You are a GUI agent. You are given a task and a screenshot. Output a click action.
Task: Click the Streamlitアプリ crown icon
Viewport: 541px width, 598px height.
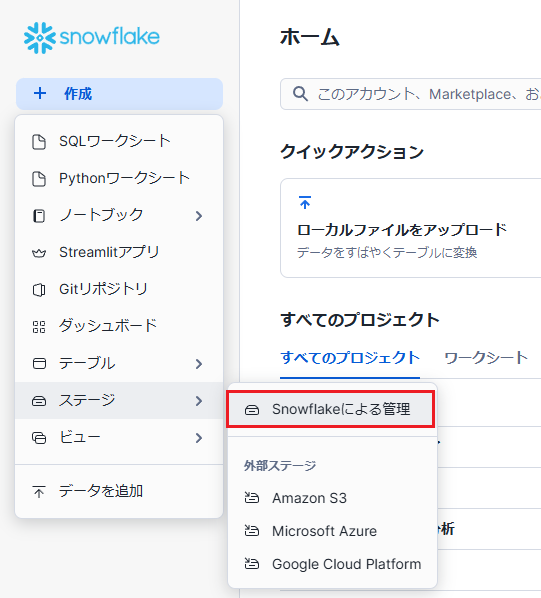point(39,253)
